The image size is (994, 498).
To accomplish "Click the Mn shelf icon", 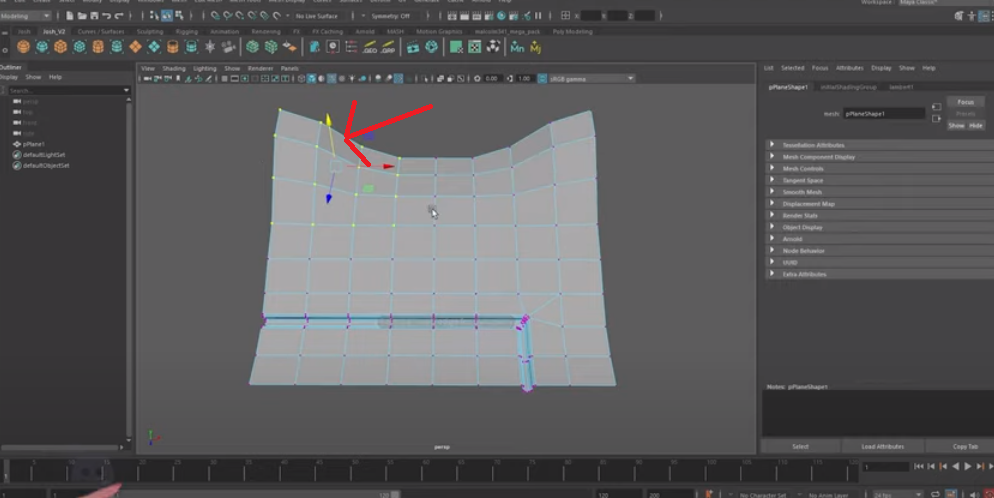I will [x=517, y=47].
